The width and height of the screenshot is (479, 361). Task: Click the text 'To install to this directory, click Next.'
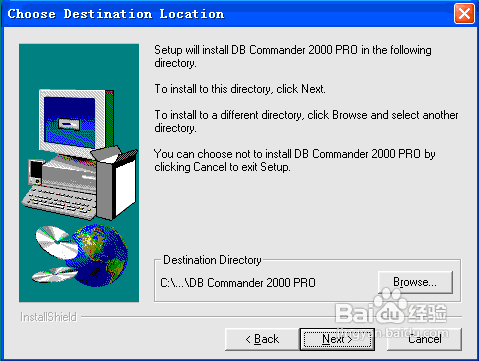240,89
